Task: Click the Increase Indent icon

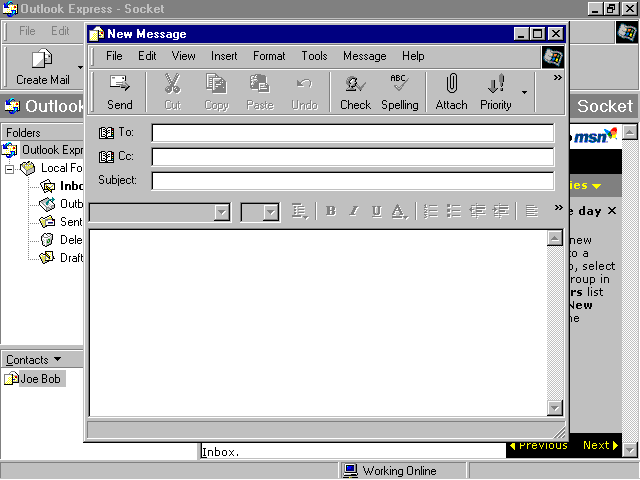Action: pos(500,211)
